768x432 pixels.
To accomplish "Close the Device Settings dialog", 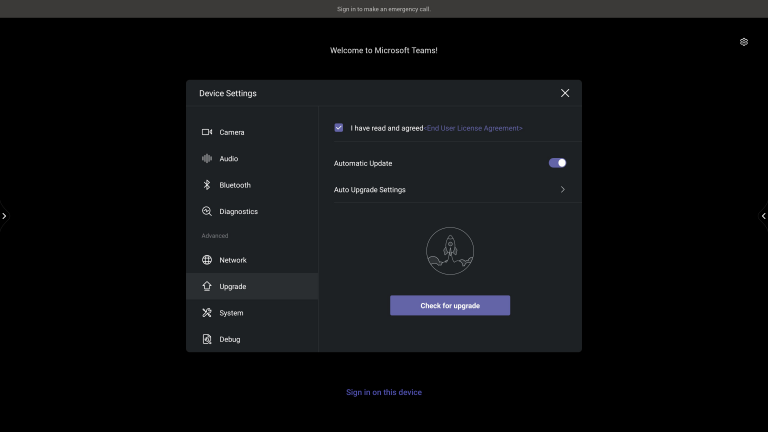I will [565, 93].
